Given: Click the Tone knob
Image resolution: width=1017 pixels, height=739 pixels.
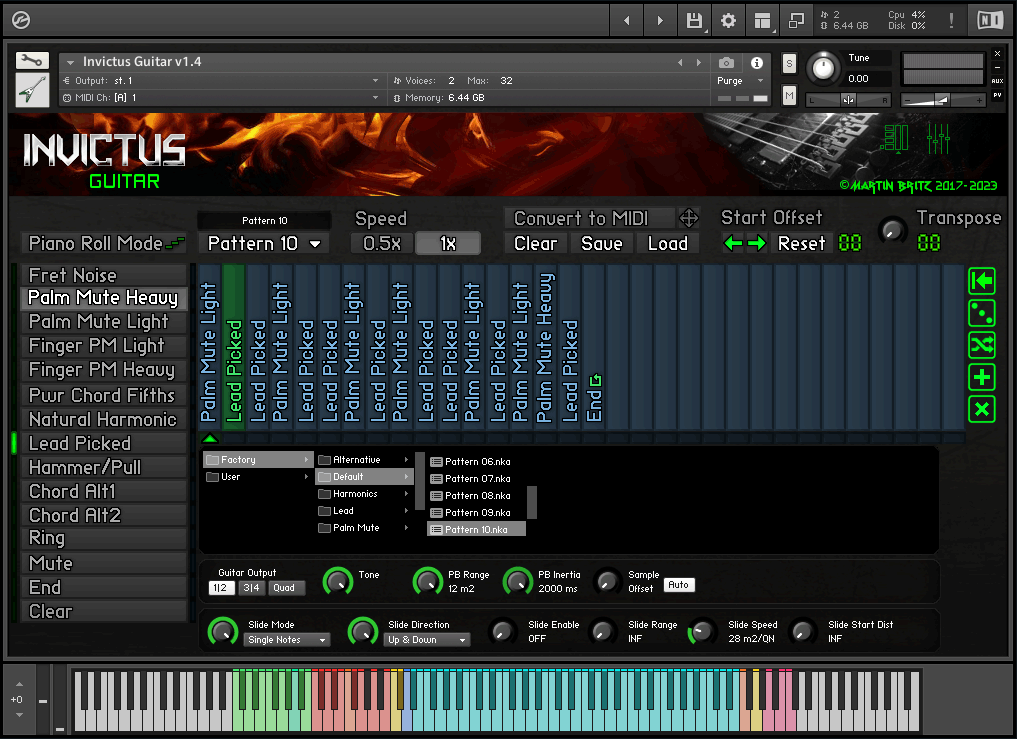Looking at the screenshot, I should [338, 581].
